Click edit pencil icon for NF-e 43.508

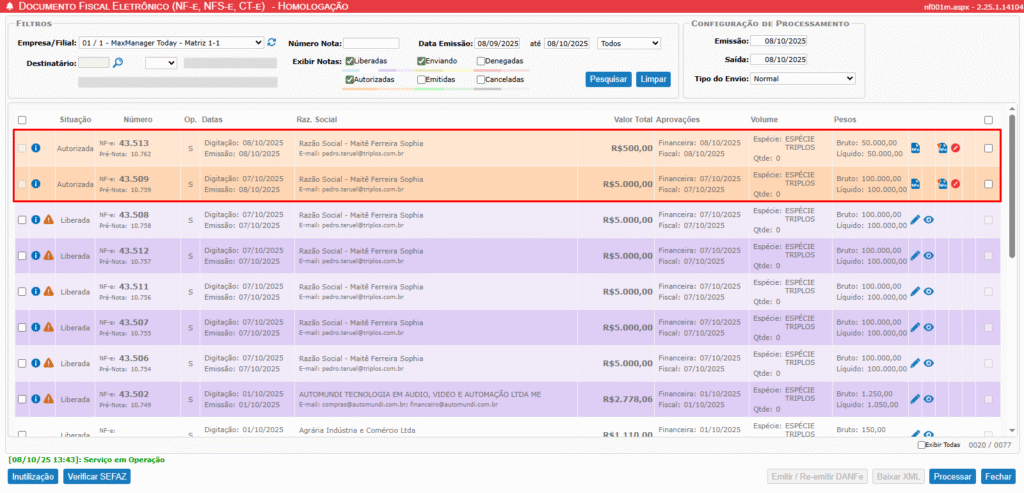coord(915,220)
